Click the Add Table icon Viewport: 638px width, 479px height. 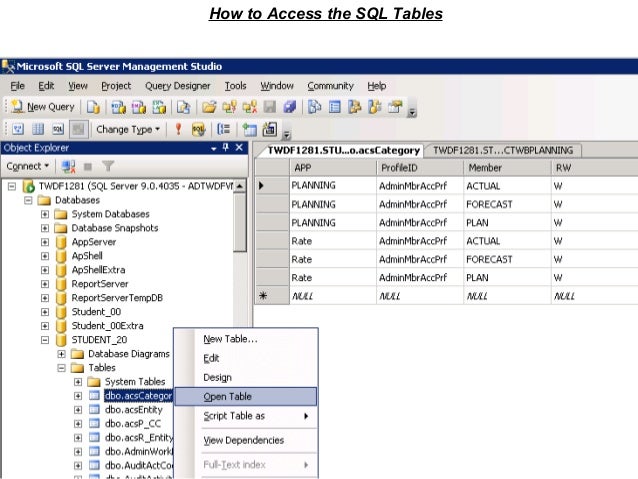point(249,129)
